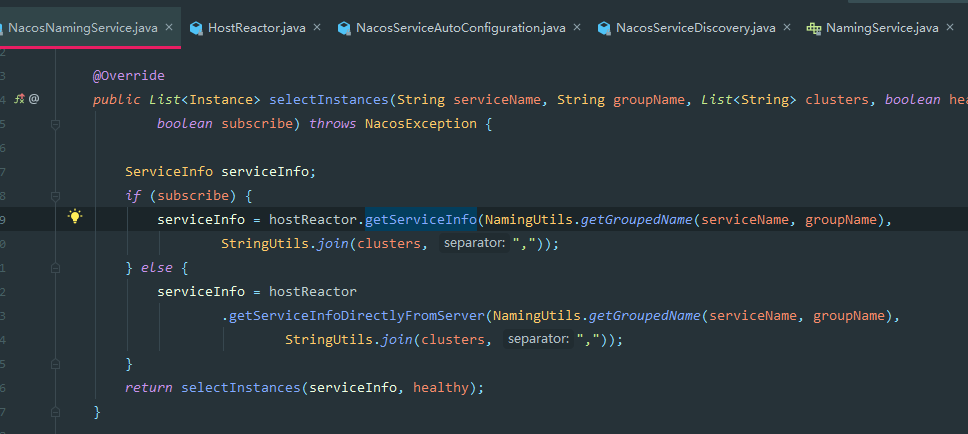
Task: Click 'else' keyword
Action: 157,268
